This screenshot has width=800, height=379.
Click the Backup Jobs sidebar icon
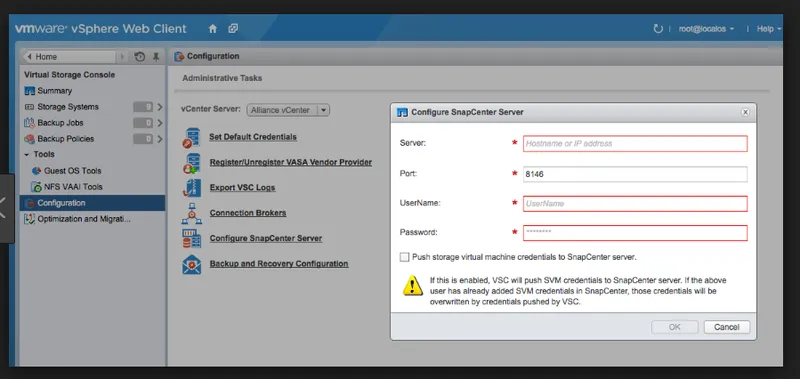click(30, 123)
